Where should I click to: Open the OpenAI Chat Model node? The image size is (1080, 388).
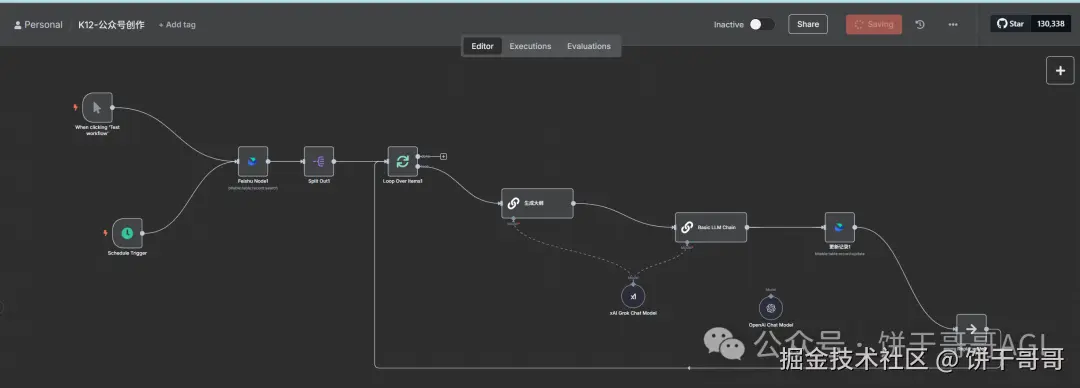pyautogui.click(x=771, y=308)
